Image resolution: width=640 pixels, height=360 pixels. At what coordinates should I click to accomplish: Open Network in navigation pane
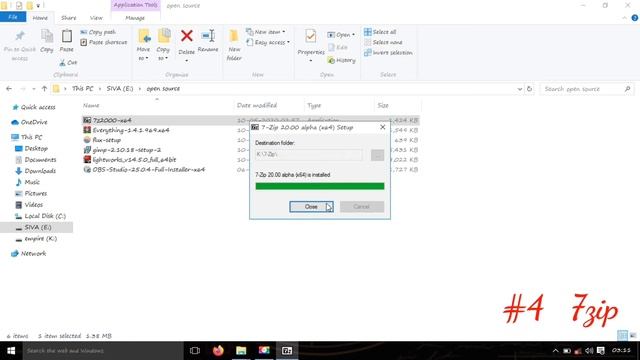(33, 253)
